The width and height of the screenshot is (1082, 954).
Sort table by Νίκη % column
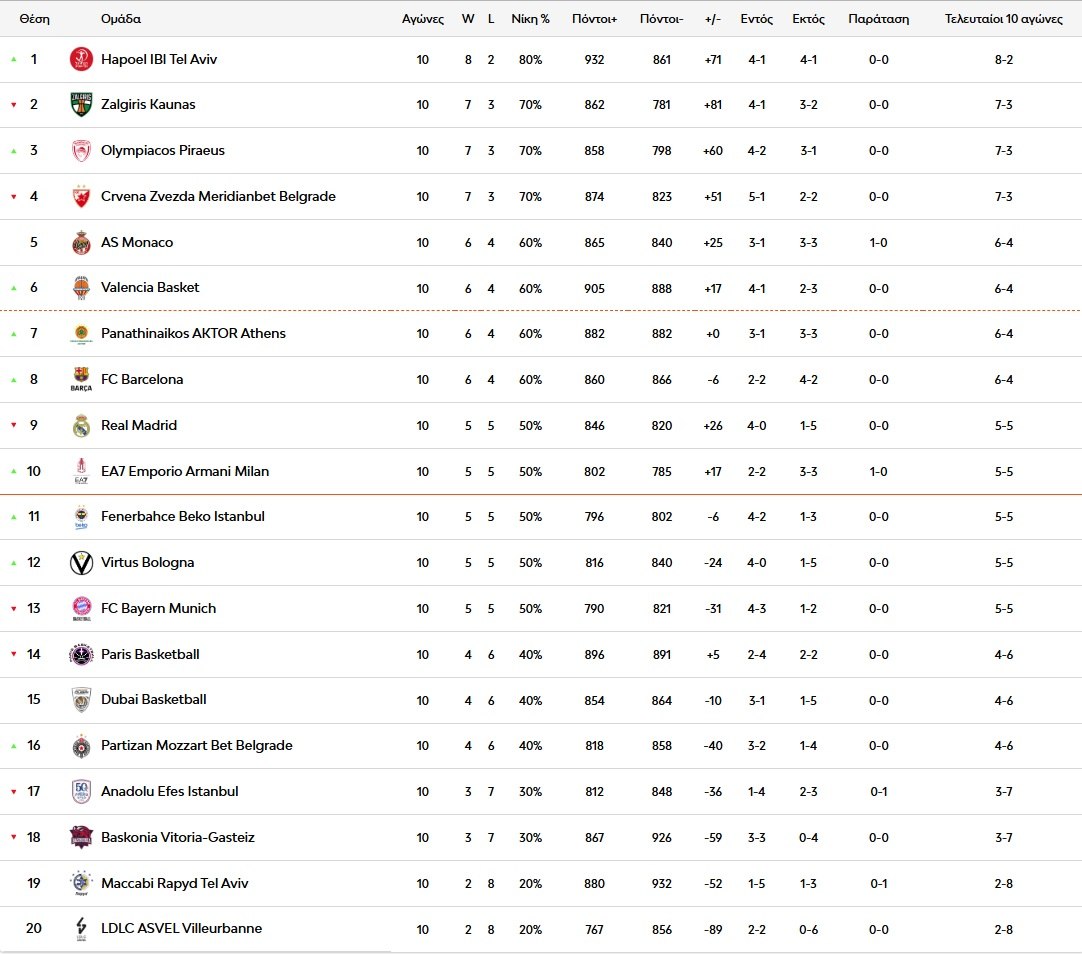tap(530, 19)
